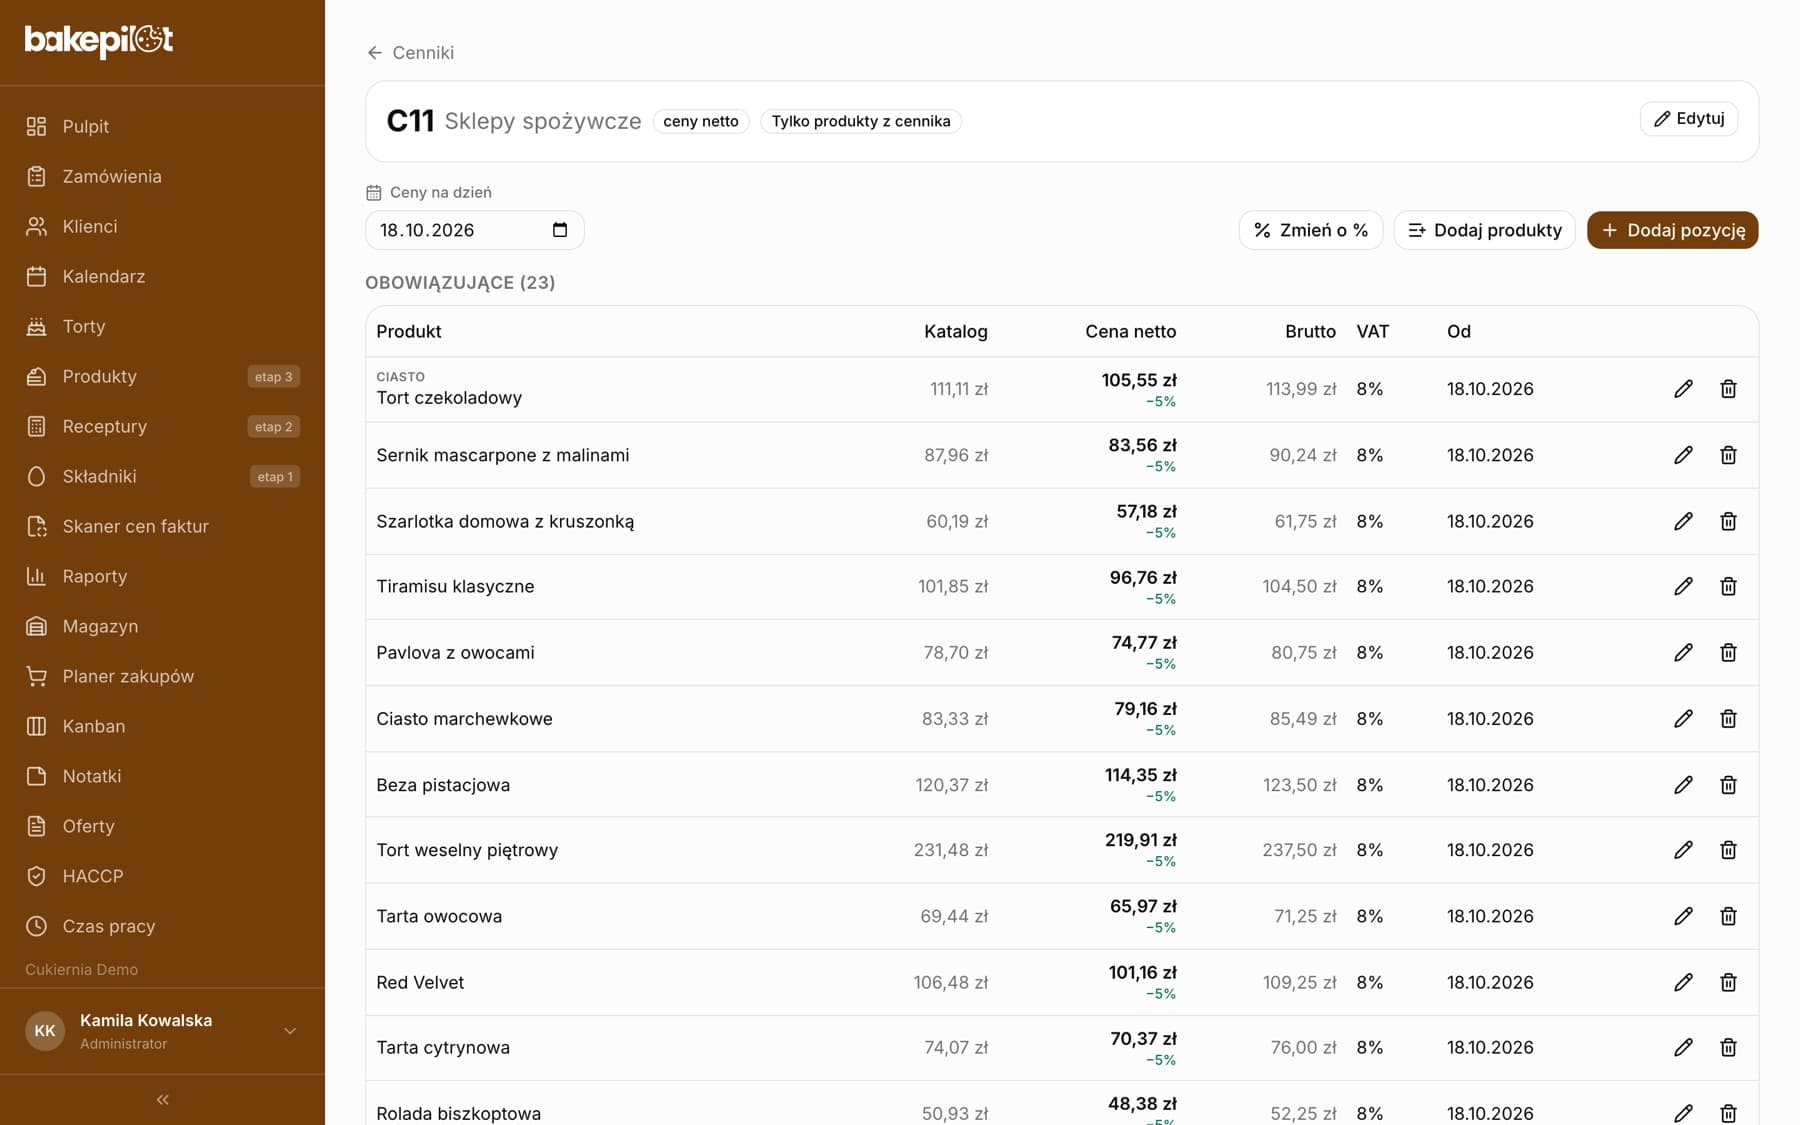
Task: Open Produkty in the sidebar
Action: point(162,376)
